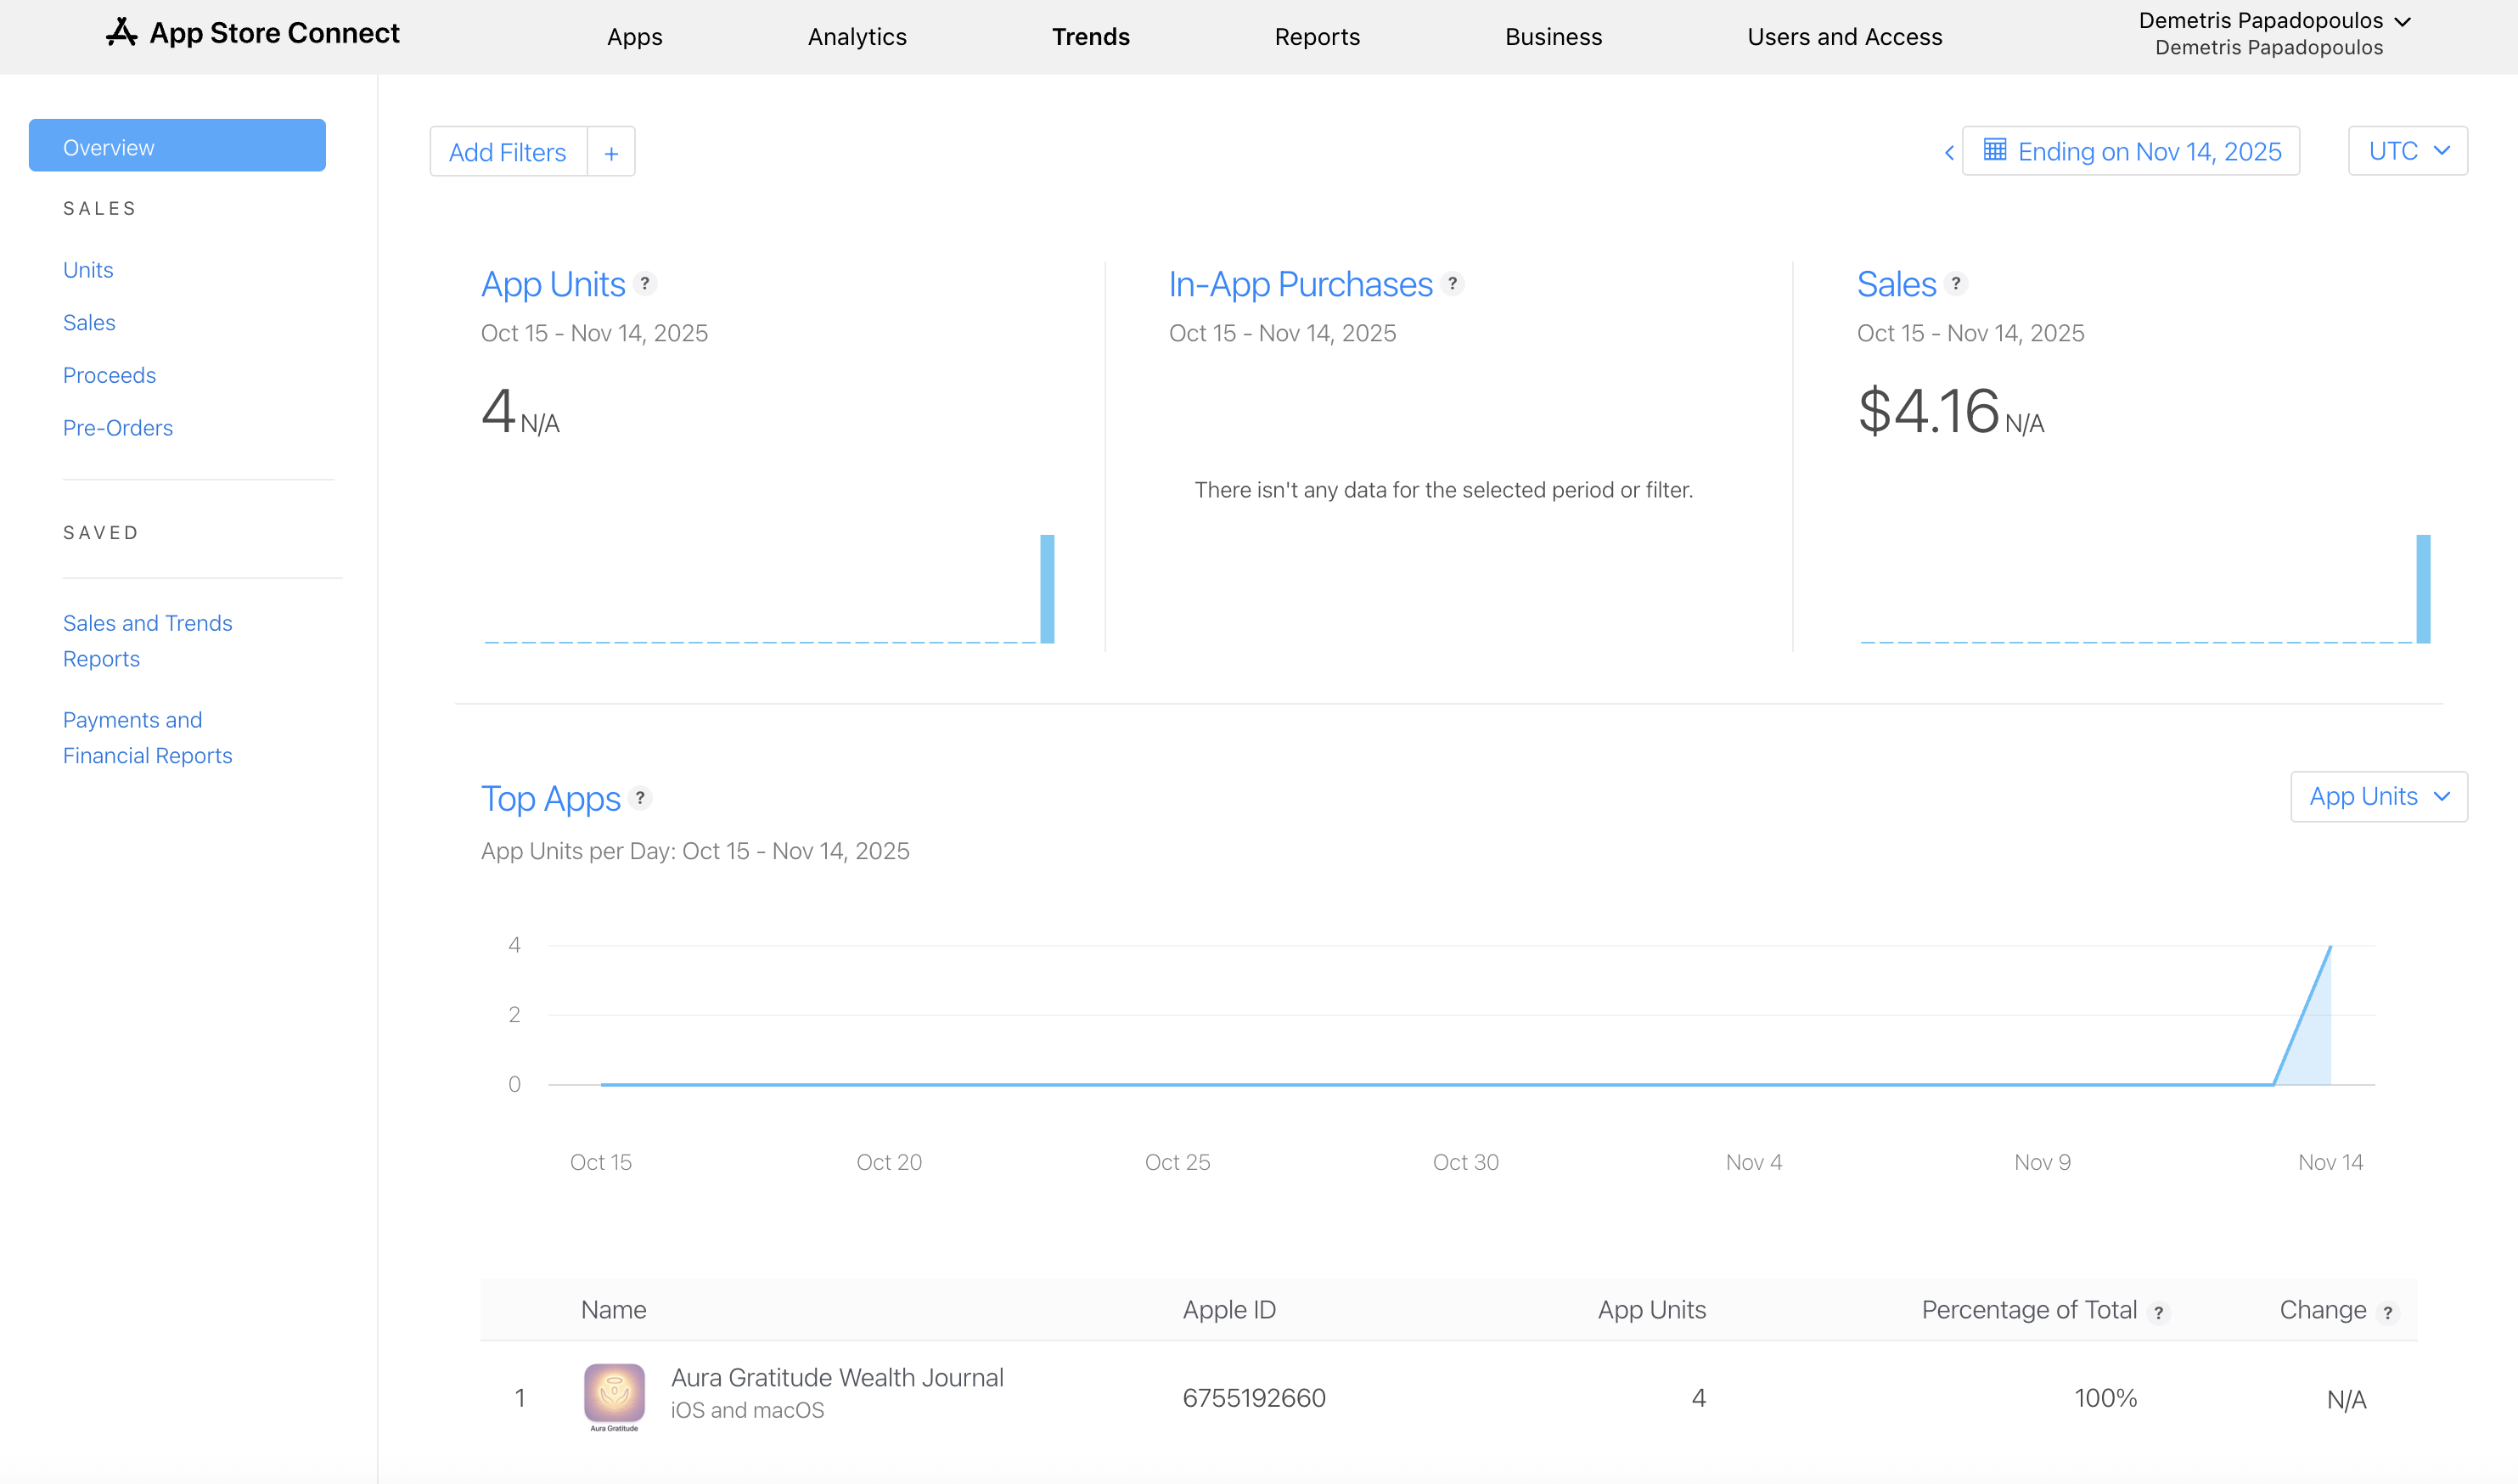The width and height of the screenshot is (2518, 1484).
Task: Open the Percentage of Total help tooltip
Action: [2160, 1312]
